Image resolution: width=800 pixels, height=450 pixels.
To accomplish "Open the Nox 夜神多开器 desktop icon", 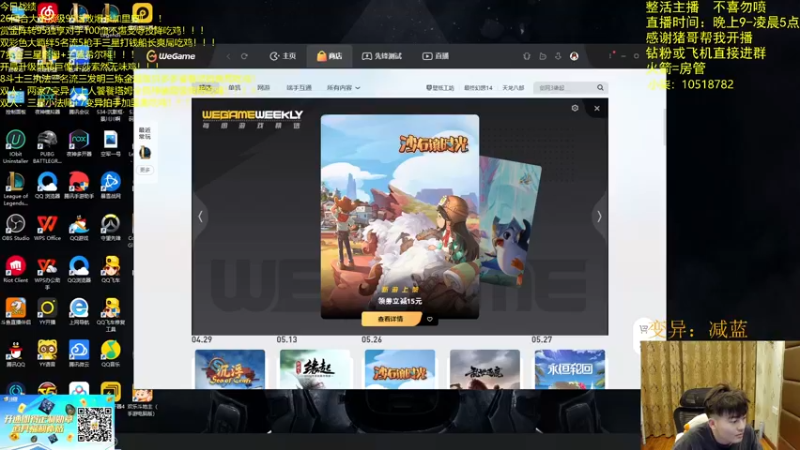I will pos(79,143).
